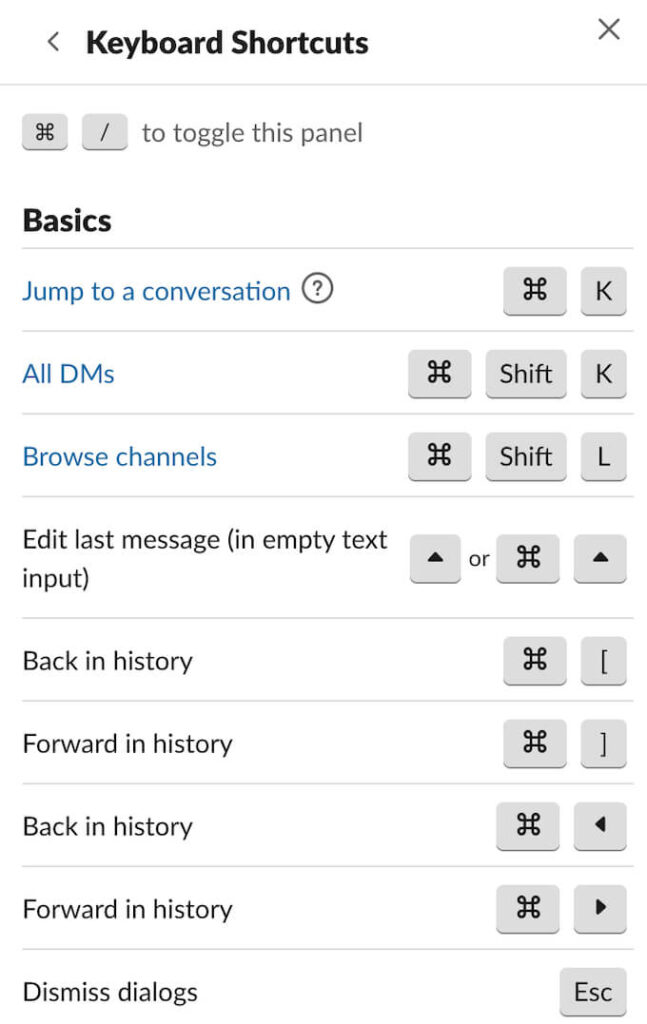Click the Esc key for Dismiss dialogs
Viewport: 647px width, 1024px height.
coord(593,992)
